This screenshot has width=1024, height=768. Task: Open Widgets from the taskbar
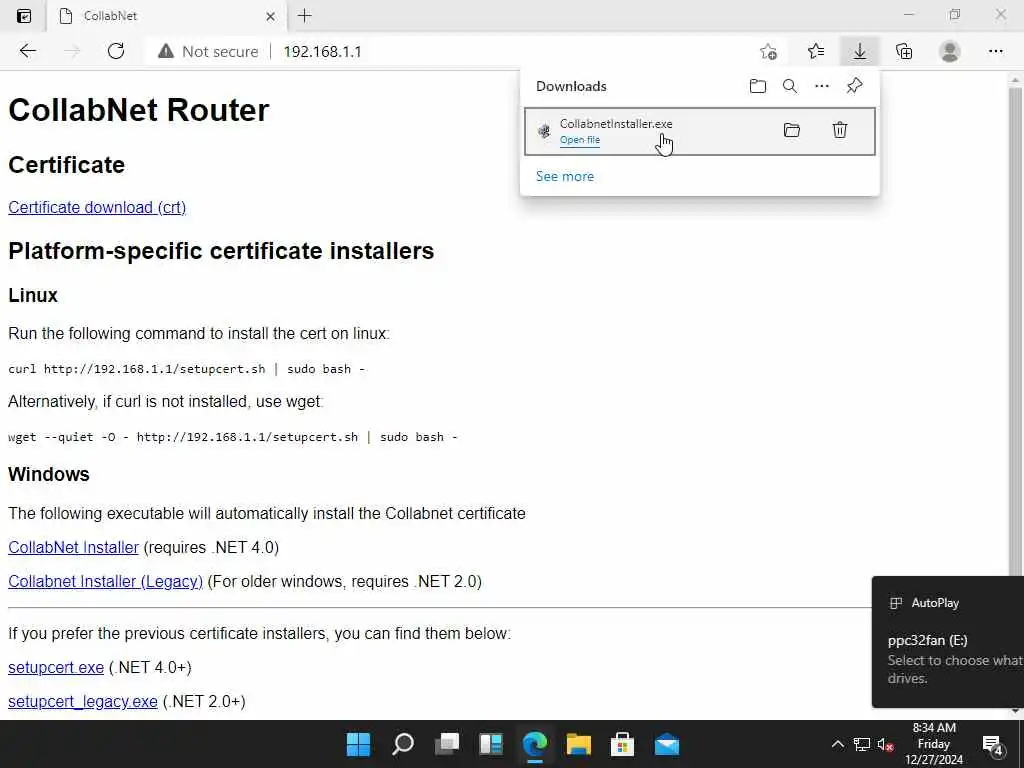click(x=491, y=744)
